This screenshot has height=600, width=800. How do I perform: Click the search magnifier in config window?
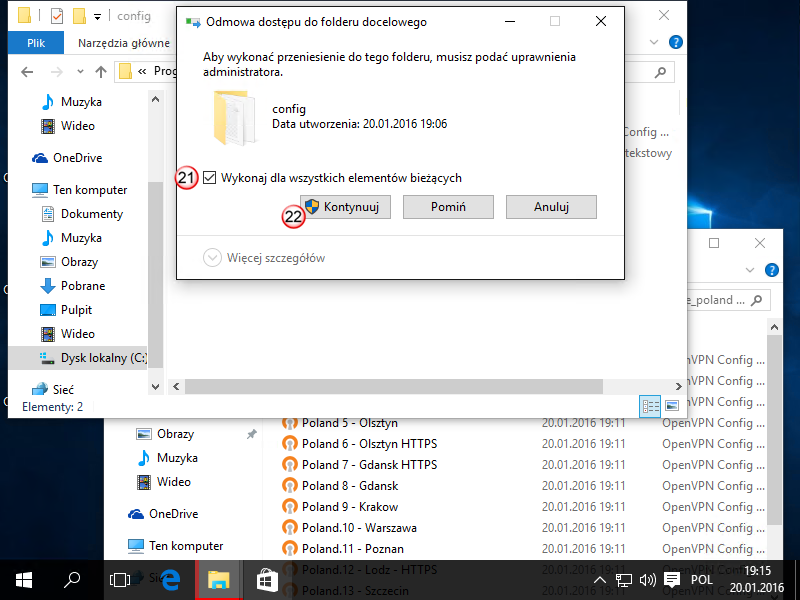(x=660, y=72)
